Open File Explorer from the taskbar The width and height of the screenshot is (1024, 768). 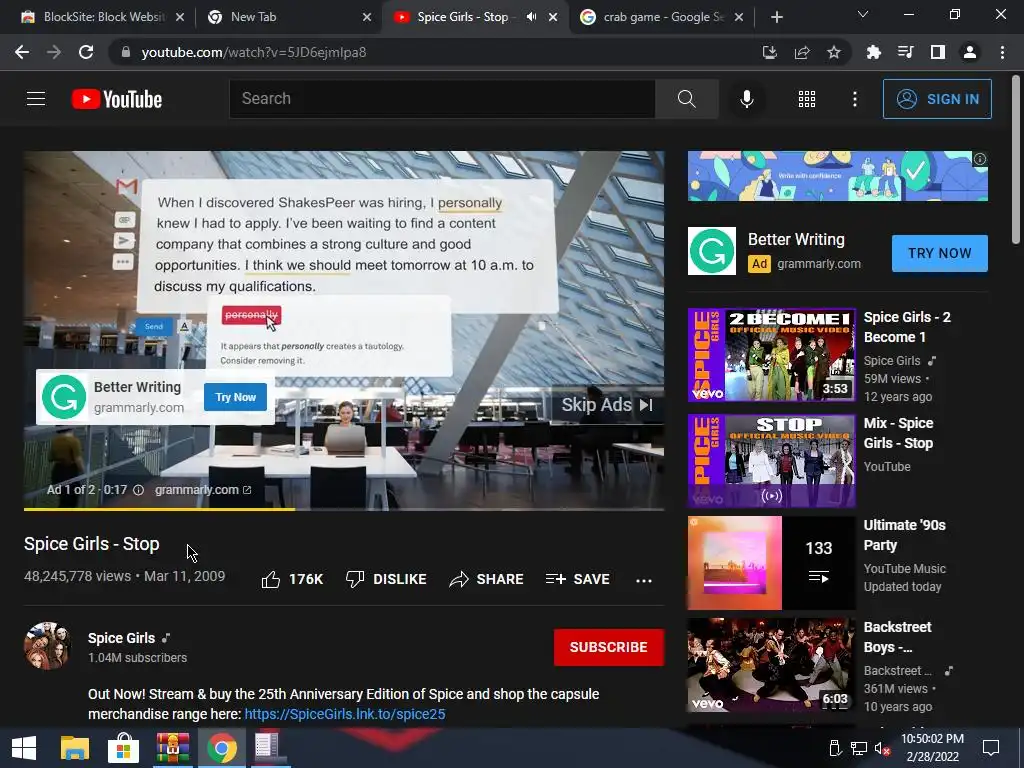[x=74, y=748]
